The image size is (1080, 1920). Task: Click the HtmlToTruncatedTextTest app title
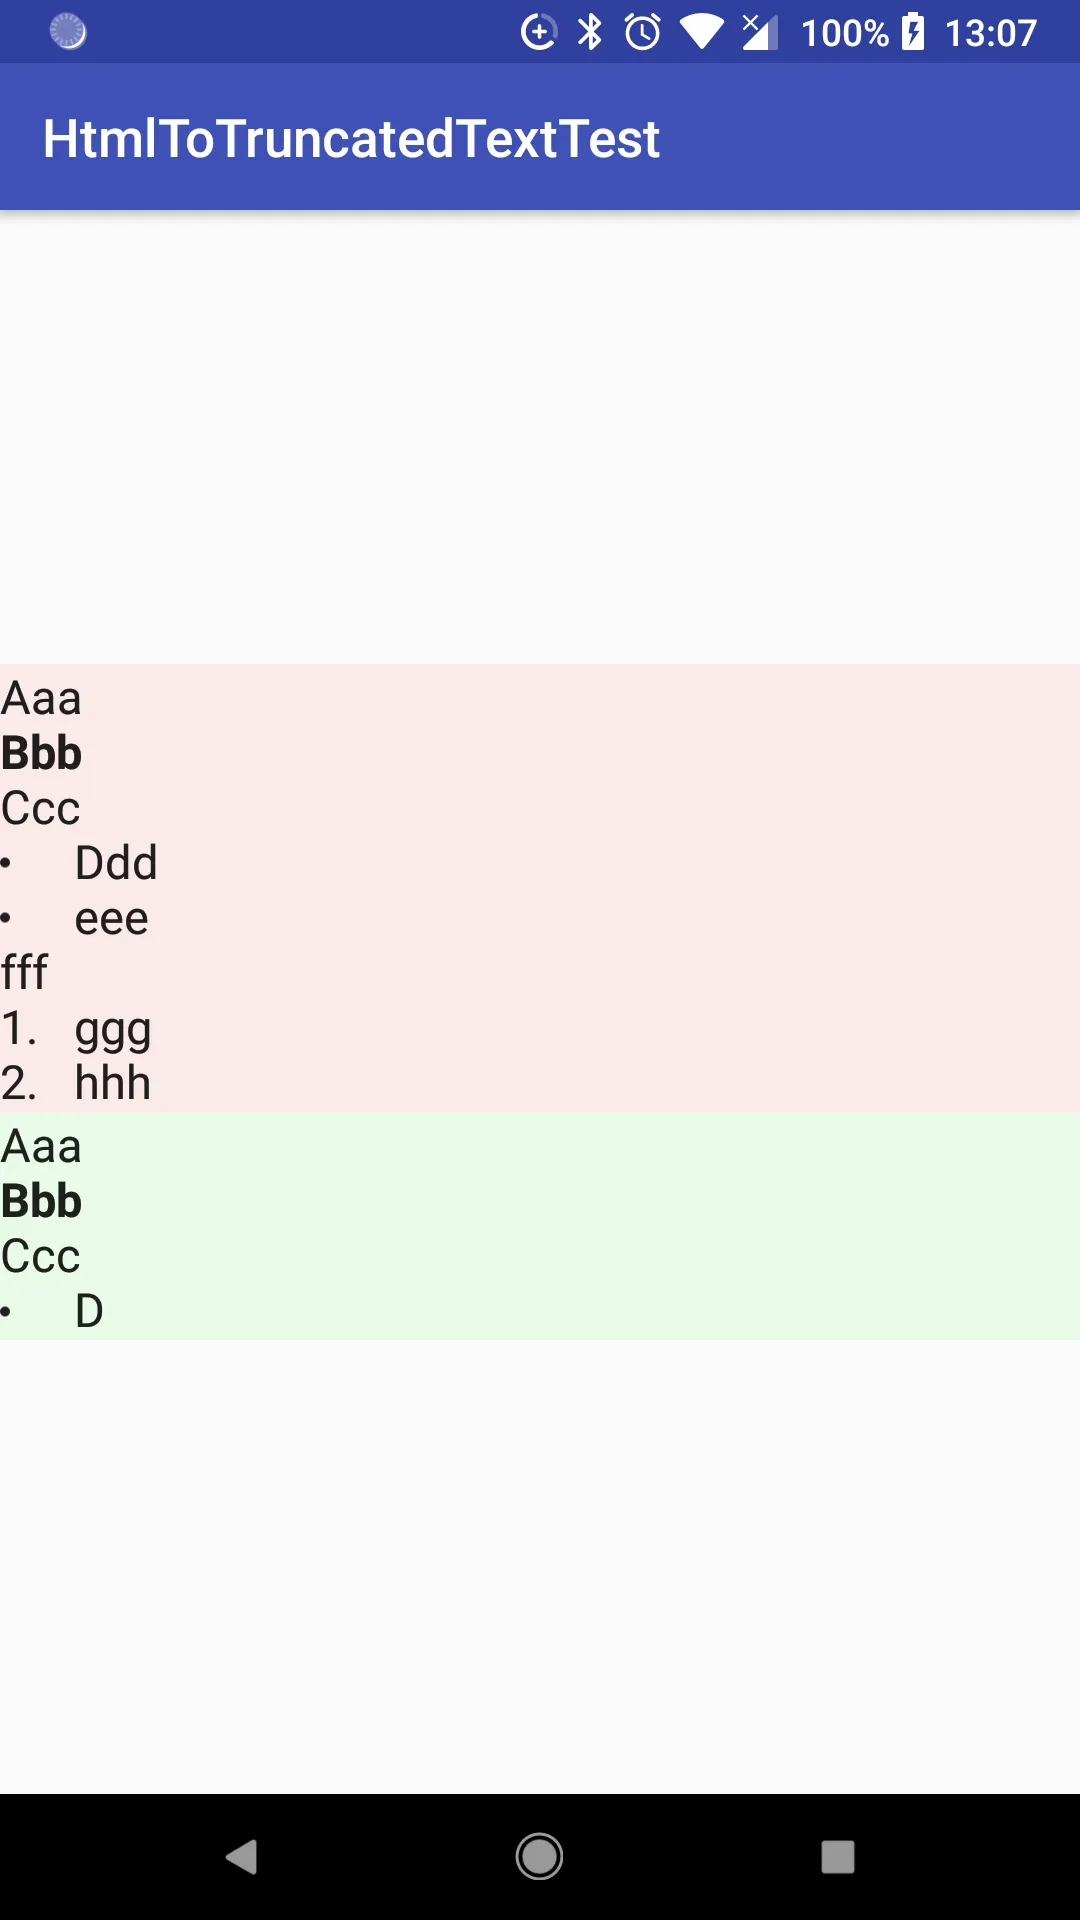351,138
